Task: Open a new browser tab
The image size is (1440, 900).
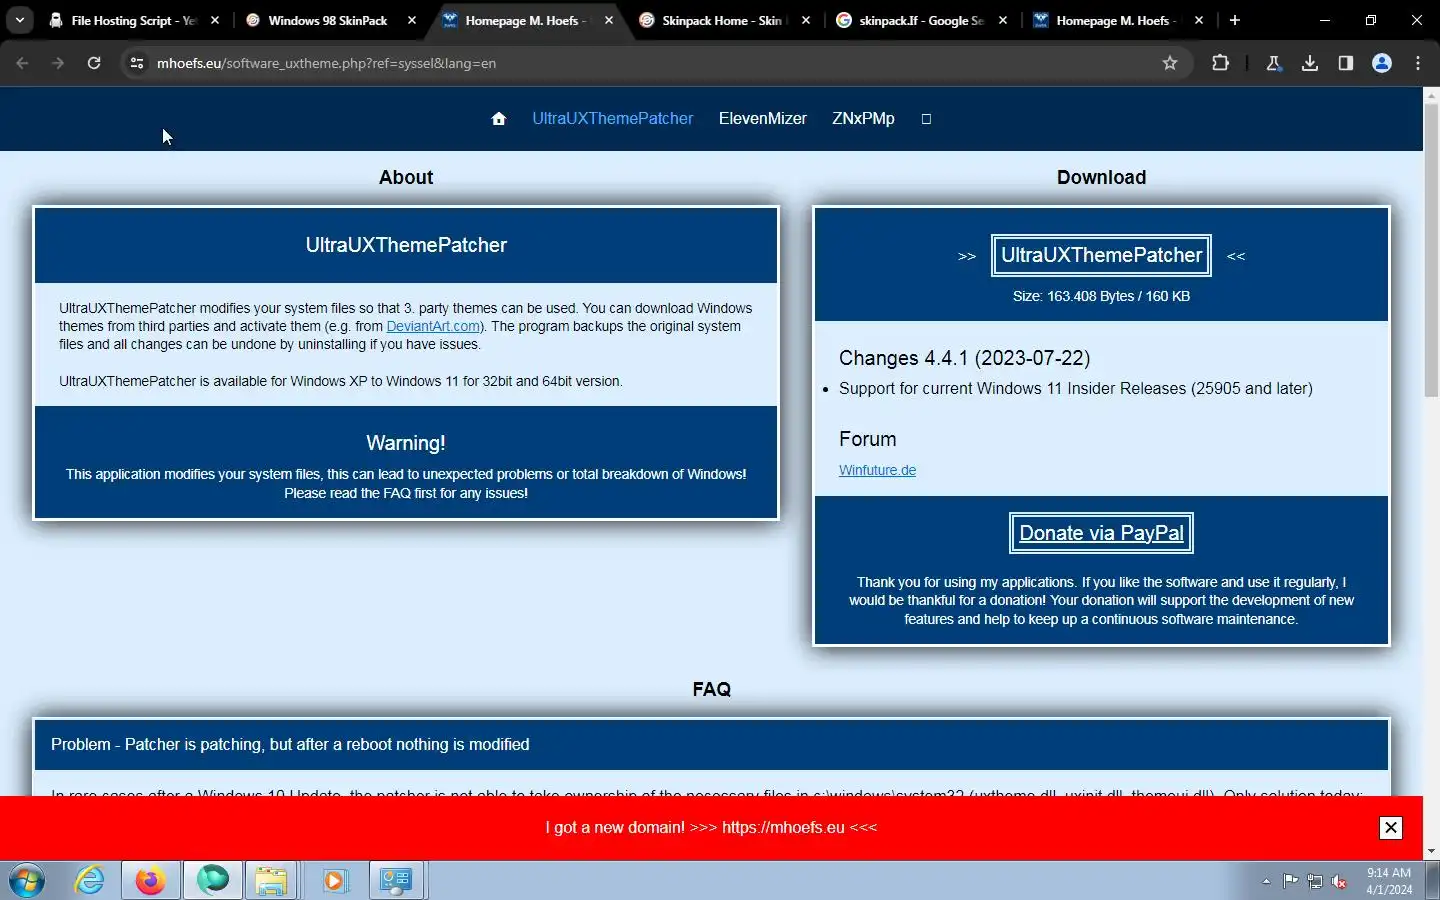Action: point(1235,20)
